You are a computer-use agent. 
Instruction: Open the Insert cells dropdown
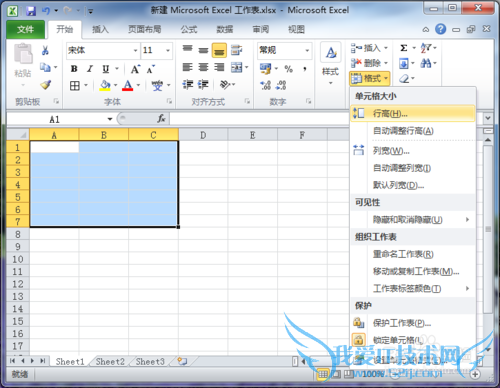tap(386, 48)
